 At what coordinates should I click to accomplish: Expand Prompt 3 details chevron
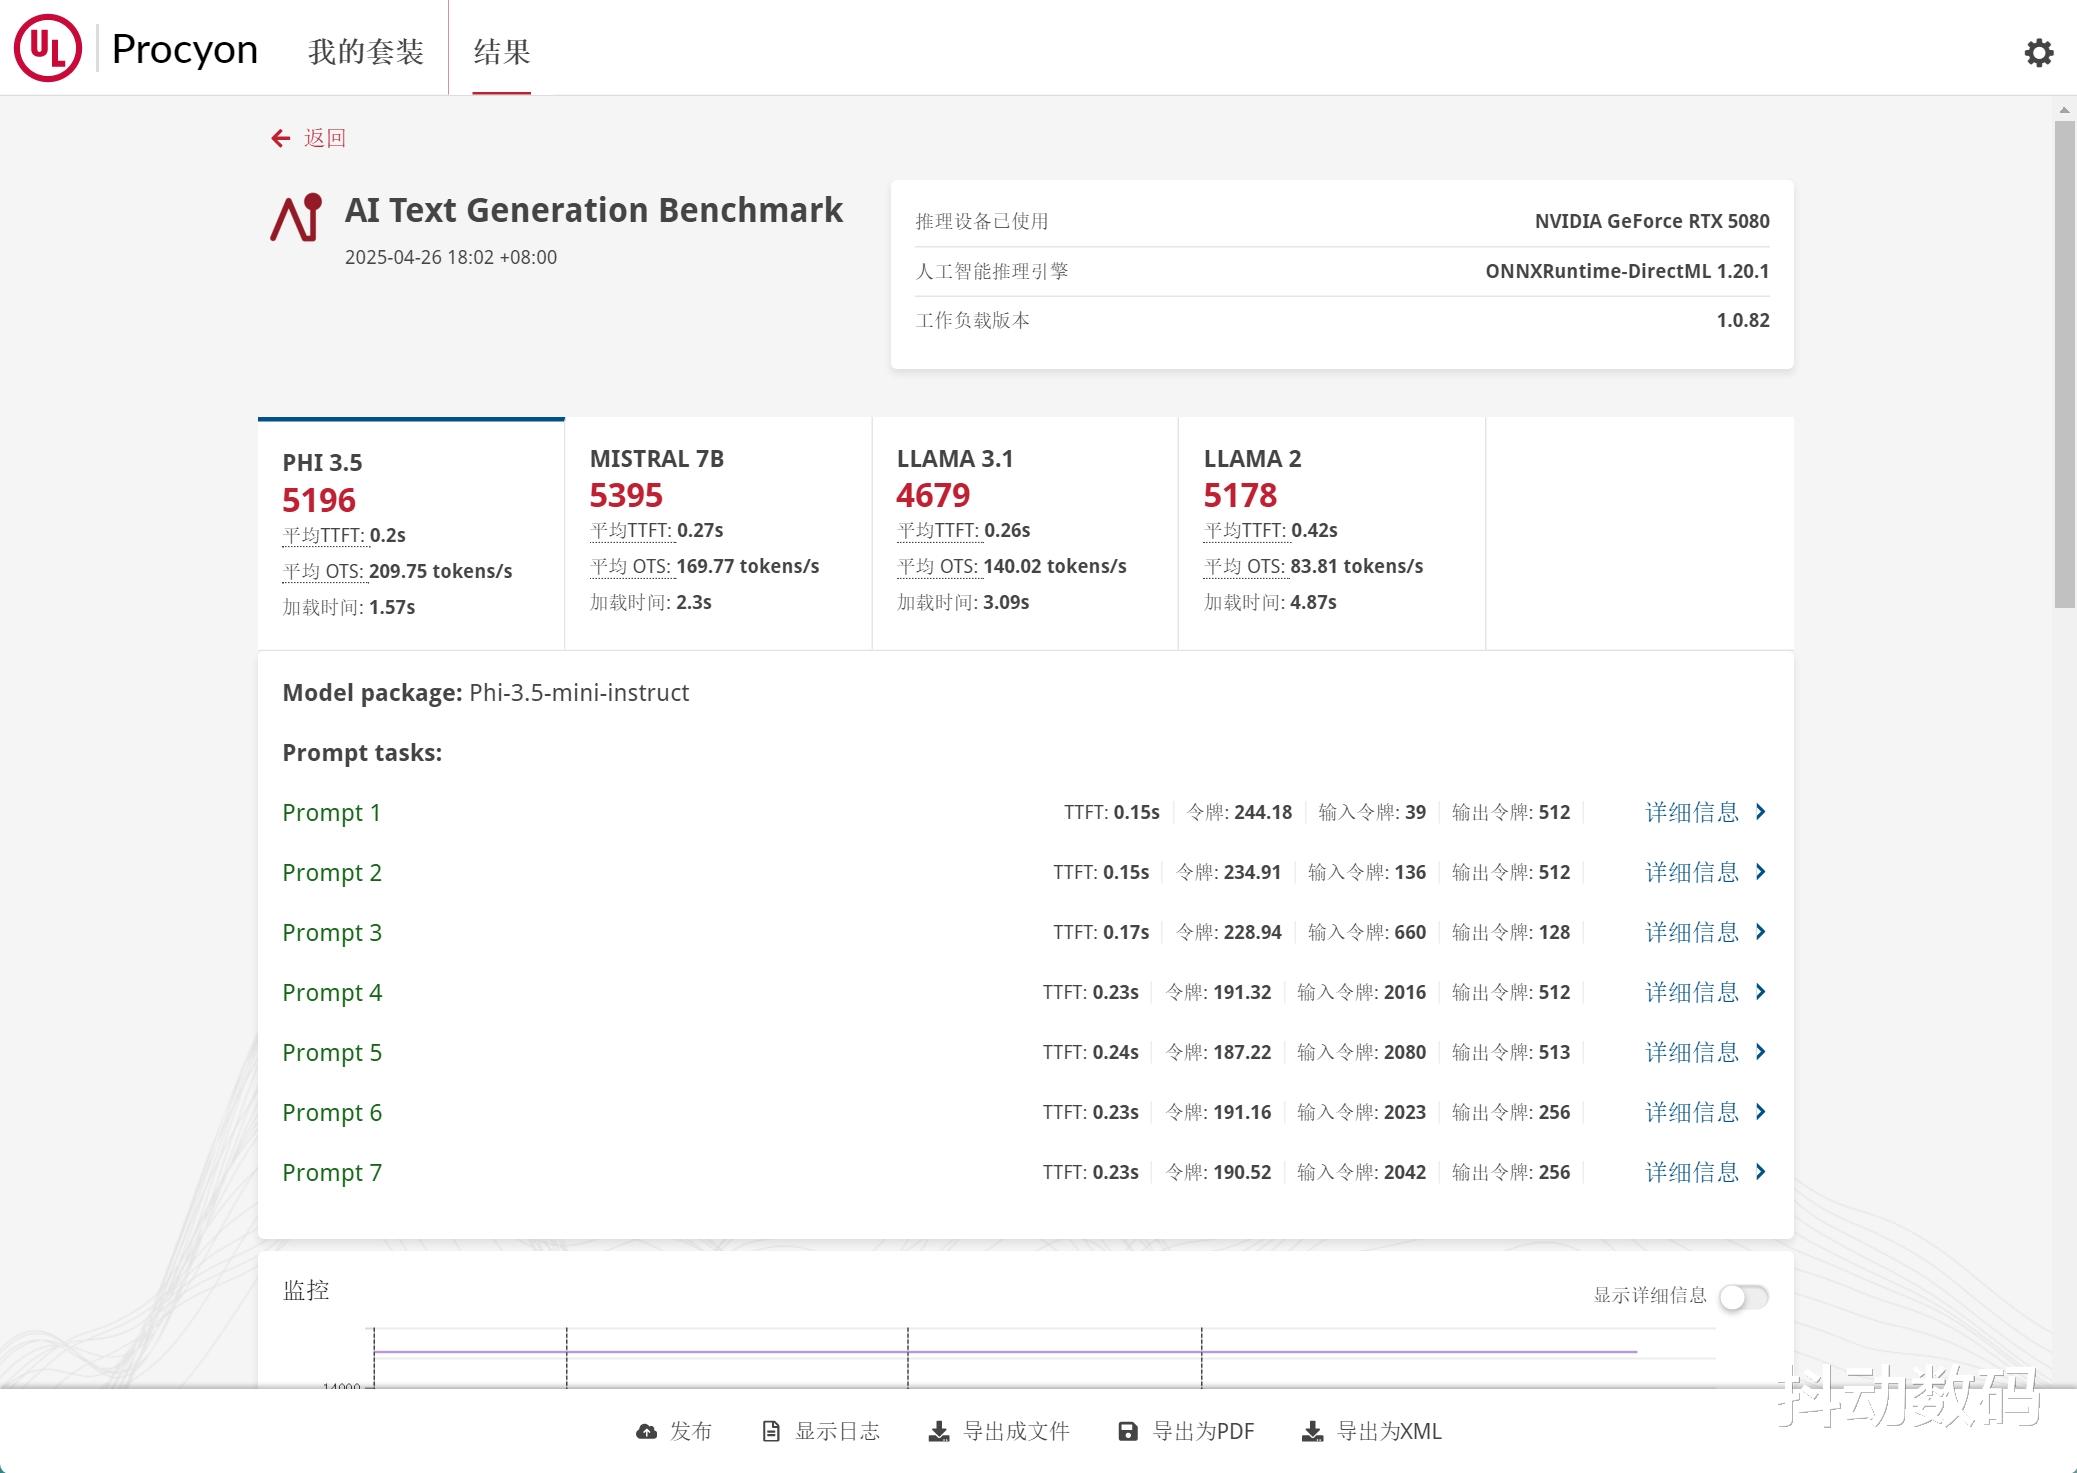coord(1761,932)
